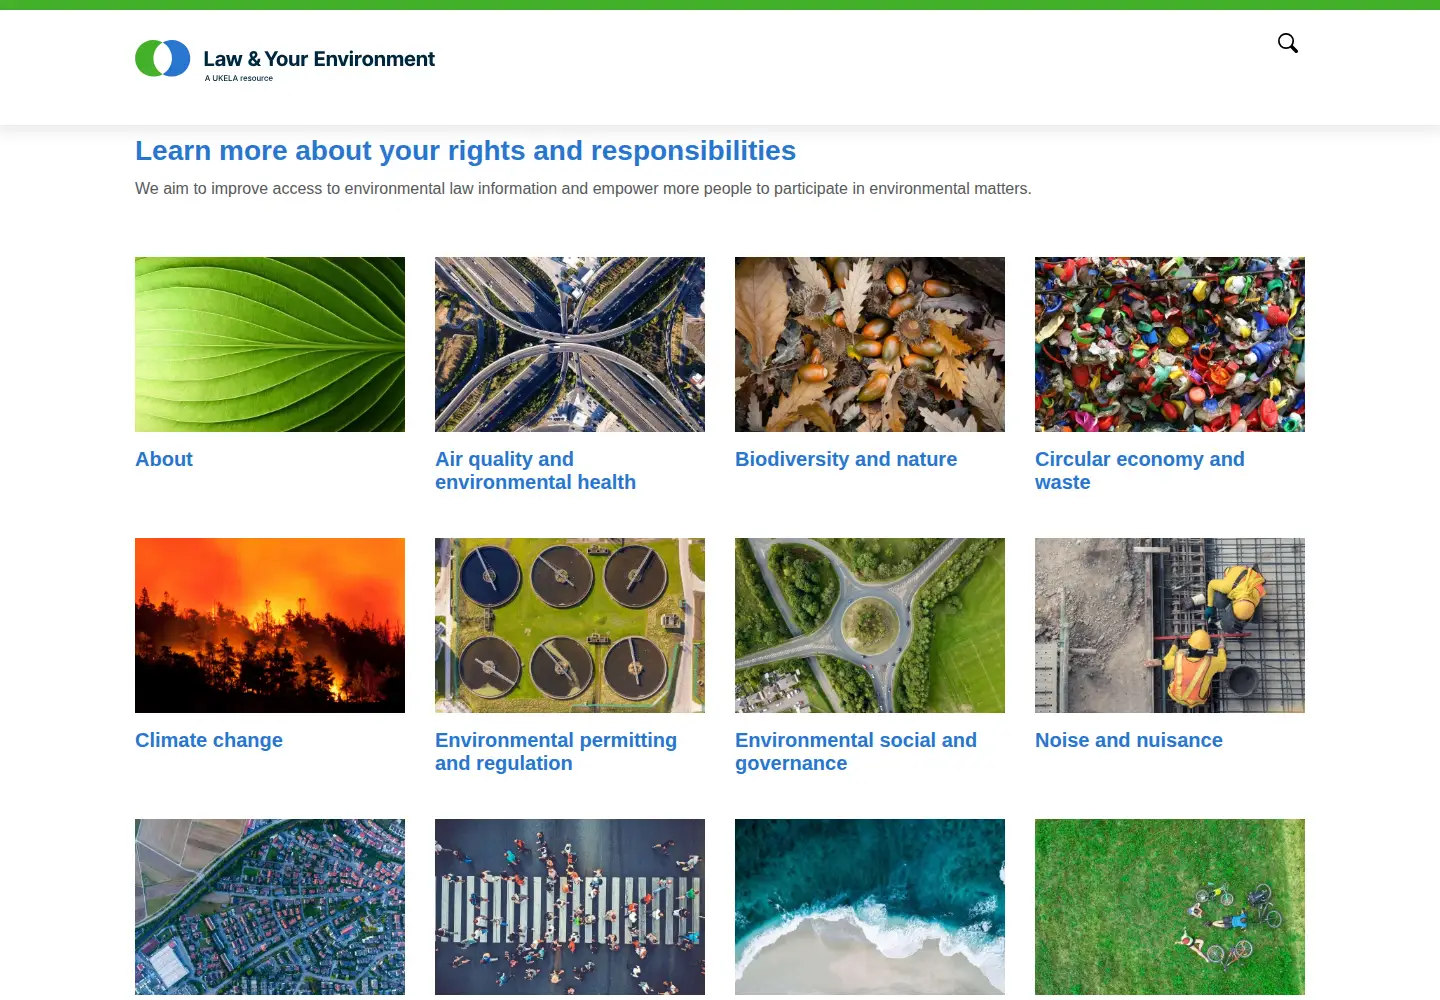The width and height of the screenshot is (1440, 1000).
Task: Visit Environmental social and governance link
Action: pos(856,752)
